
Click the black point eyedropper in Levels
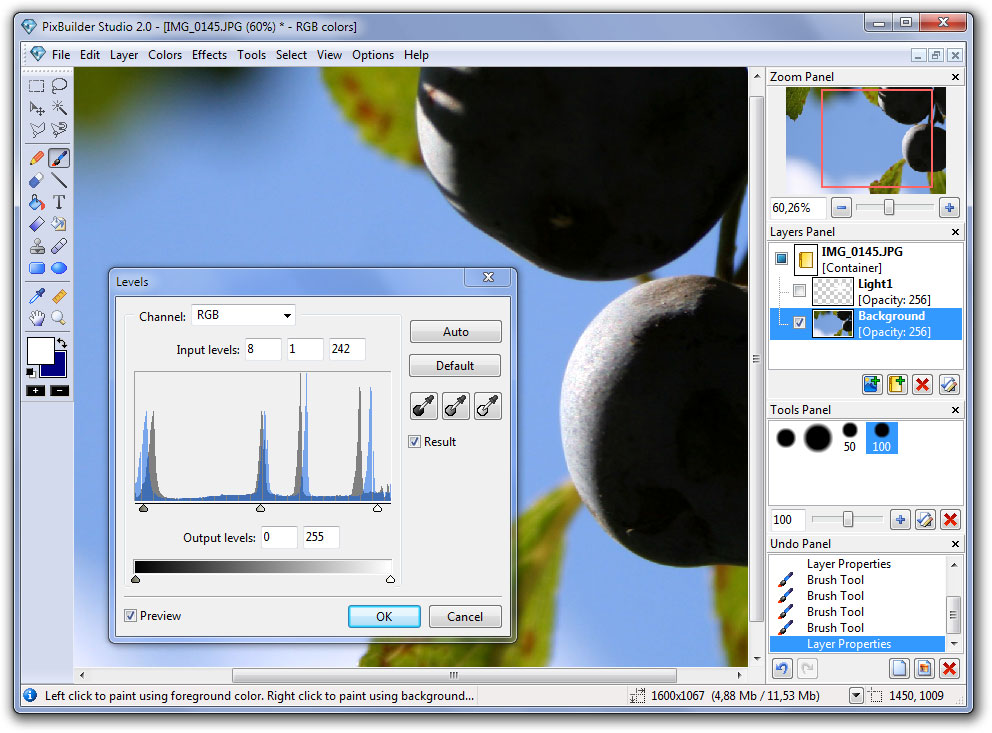pos(423,406)
